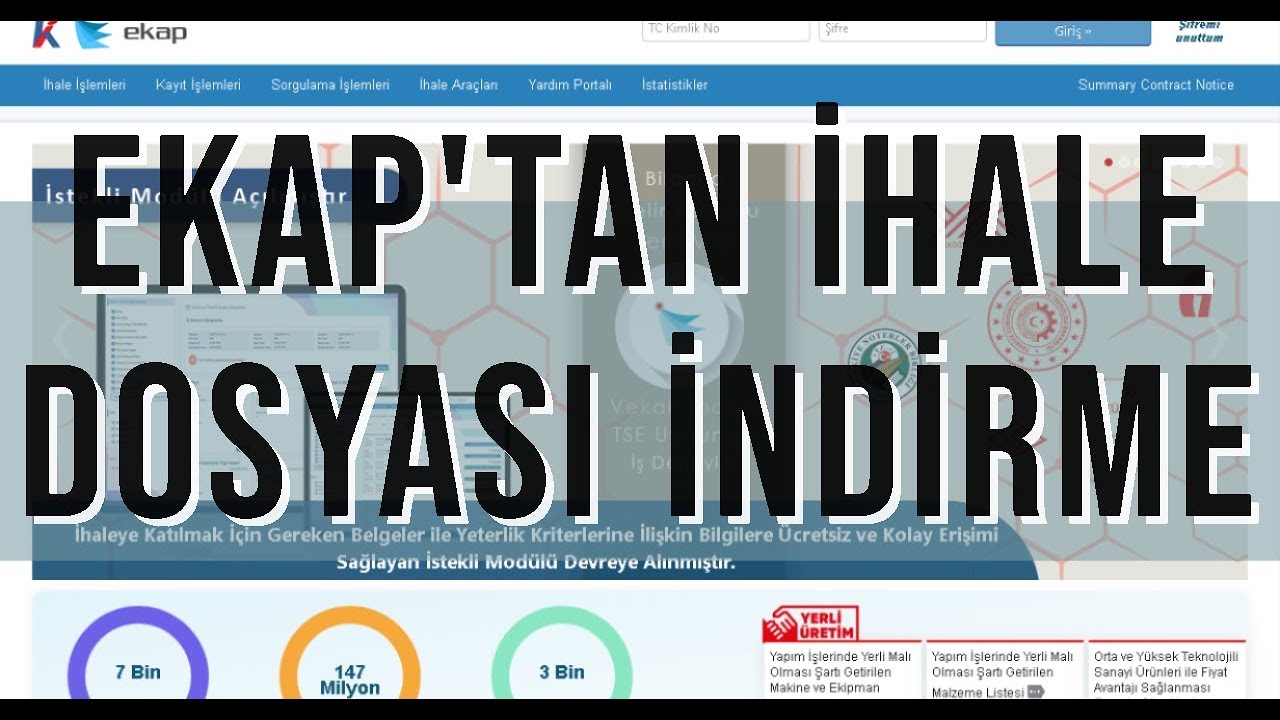The height and width of the screenshot is (720, 1280).
Task: Go to previous carousel slide arrow
Action: point(62,340)
